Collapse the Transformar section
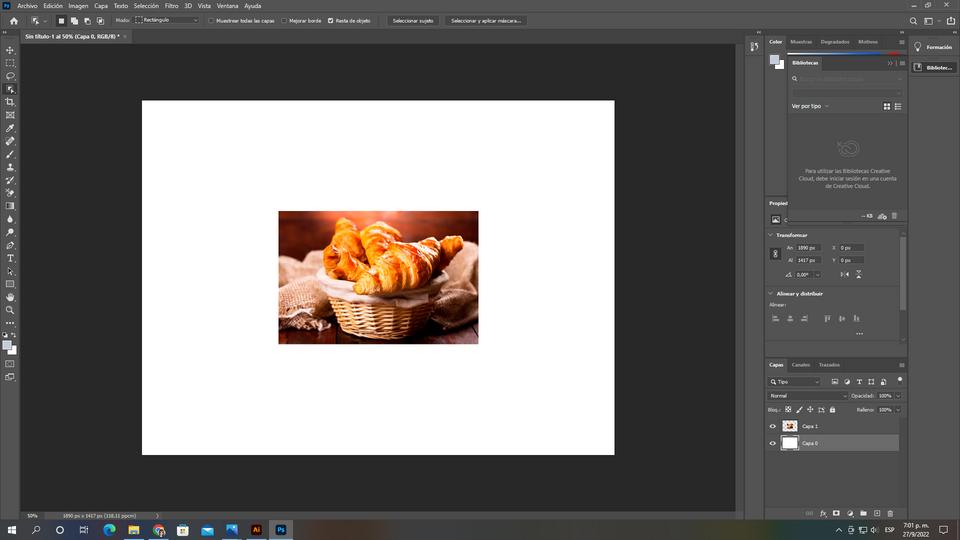 tap(771, 235)
